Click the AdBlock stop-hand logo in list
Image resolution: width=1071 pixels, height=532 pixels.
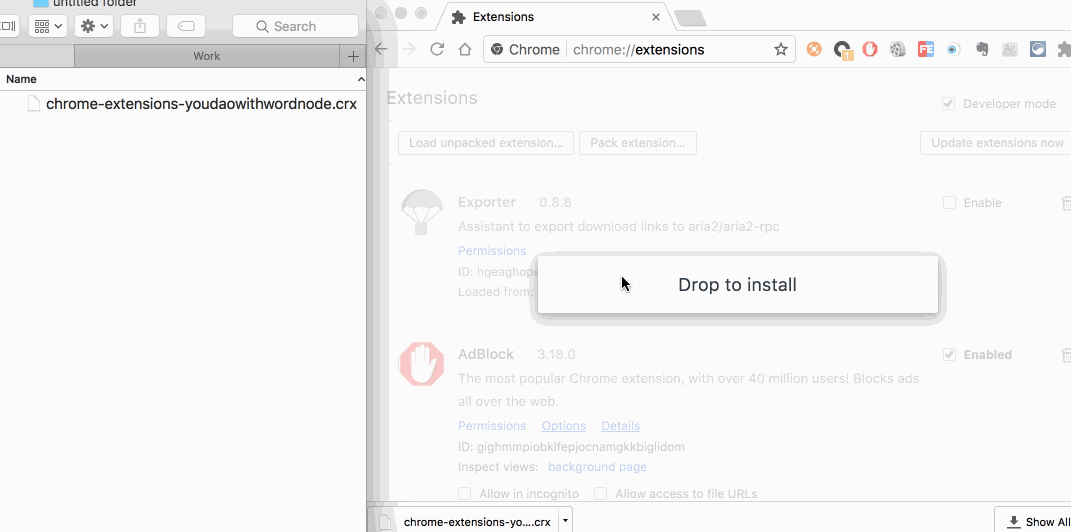[421, 364]
